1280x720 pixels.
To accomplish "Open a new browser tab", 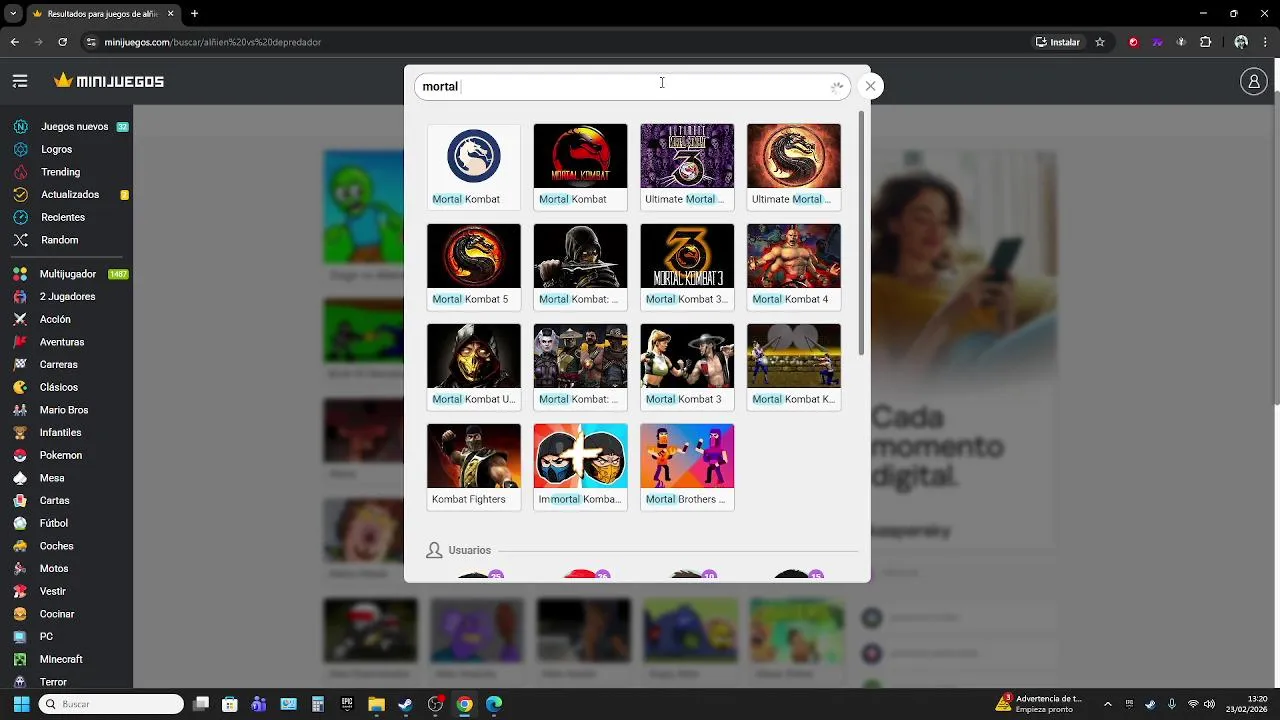I will tap(194, 14).
